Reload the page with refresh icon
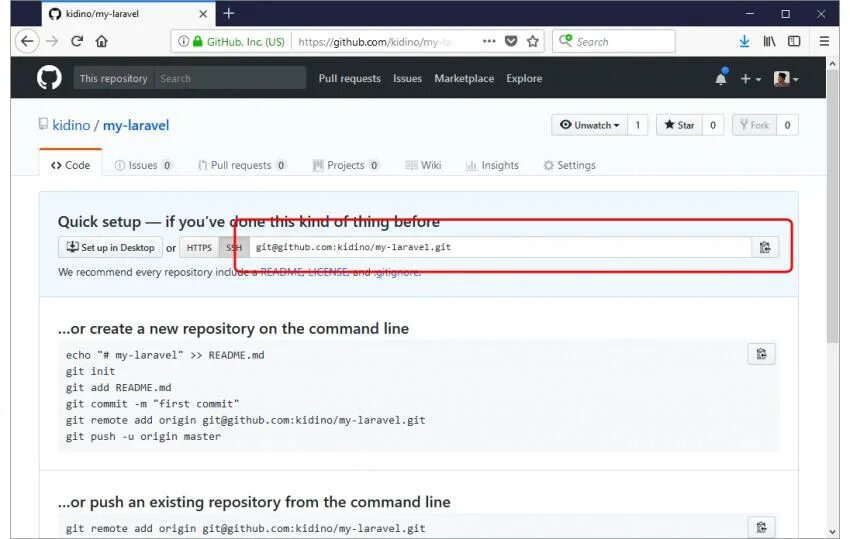The height and width of the screenshot is (539, 850). [x=77, y=41]
